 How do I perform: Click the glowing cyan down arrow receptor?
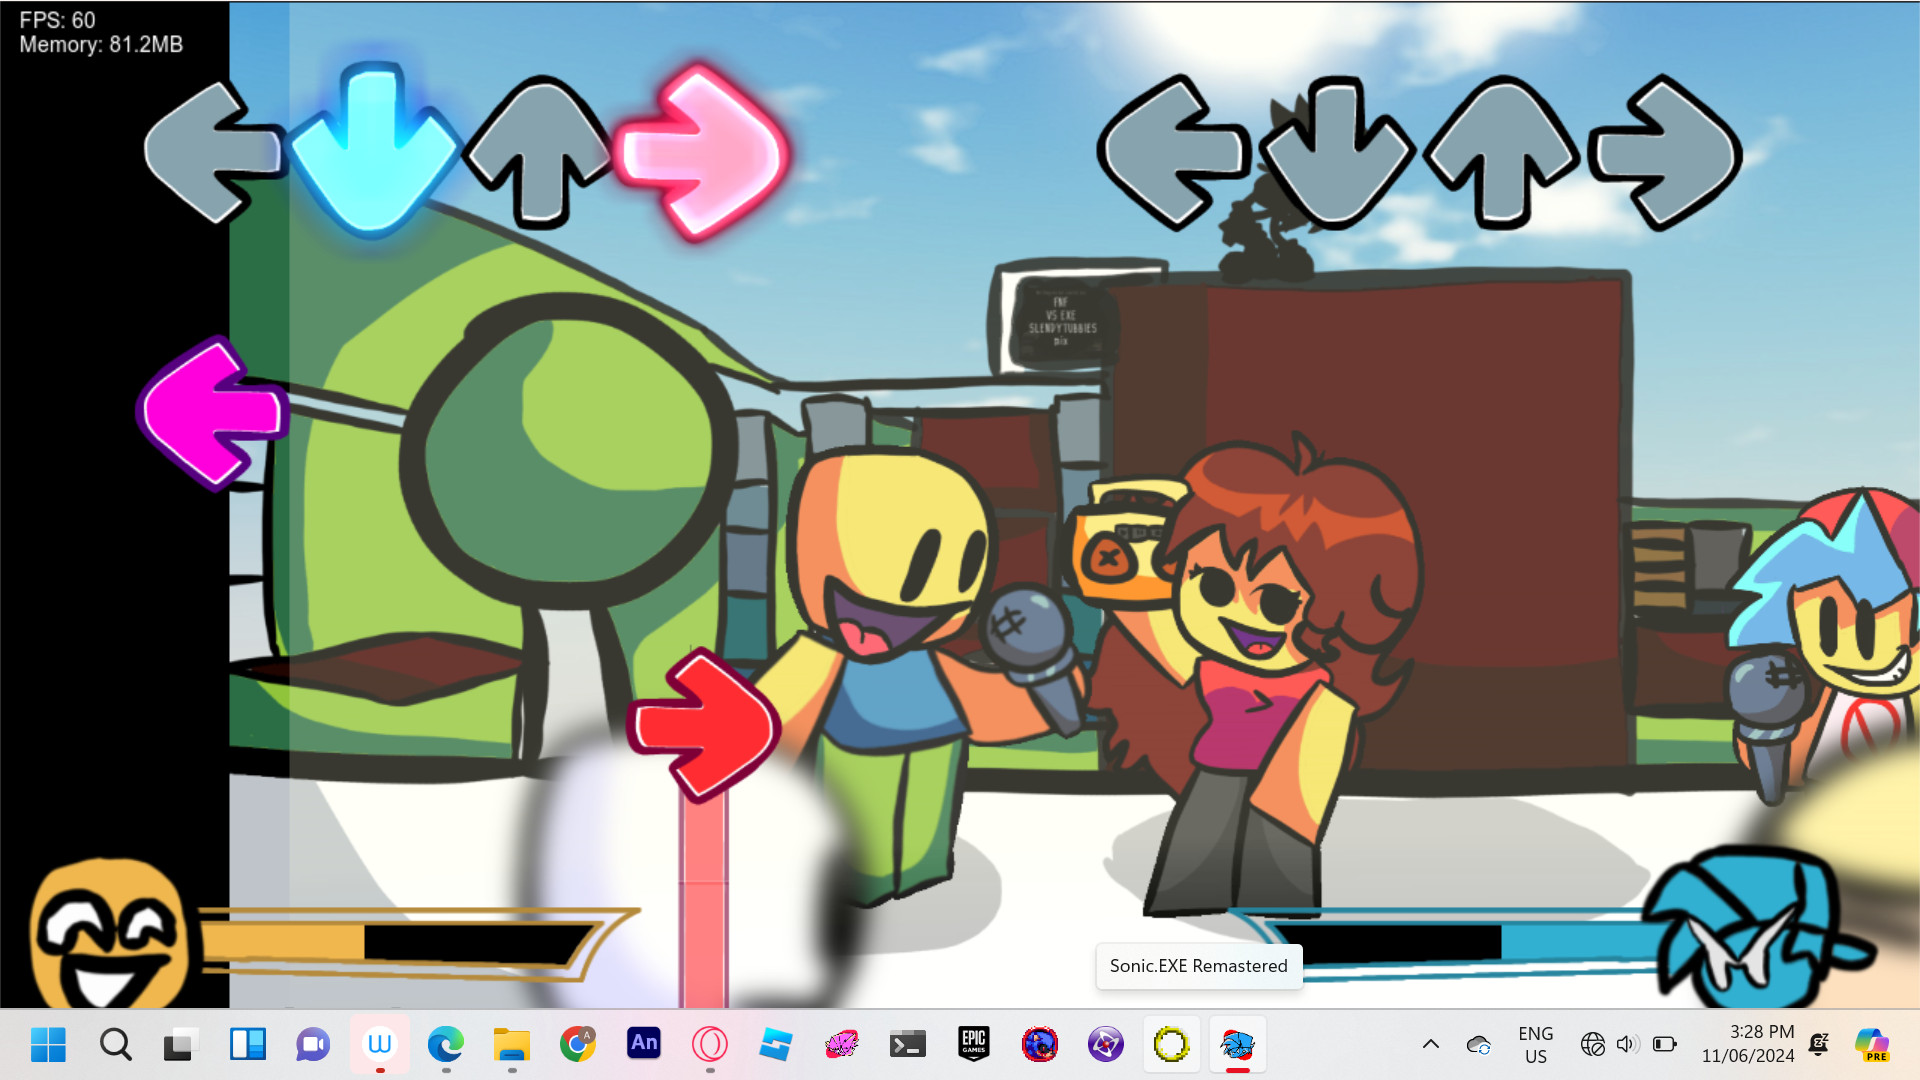pyautogui.click(x=374, y=150)
